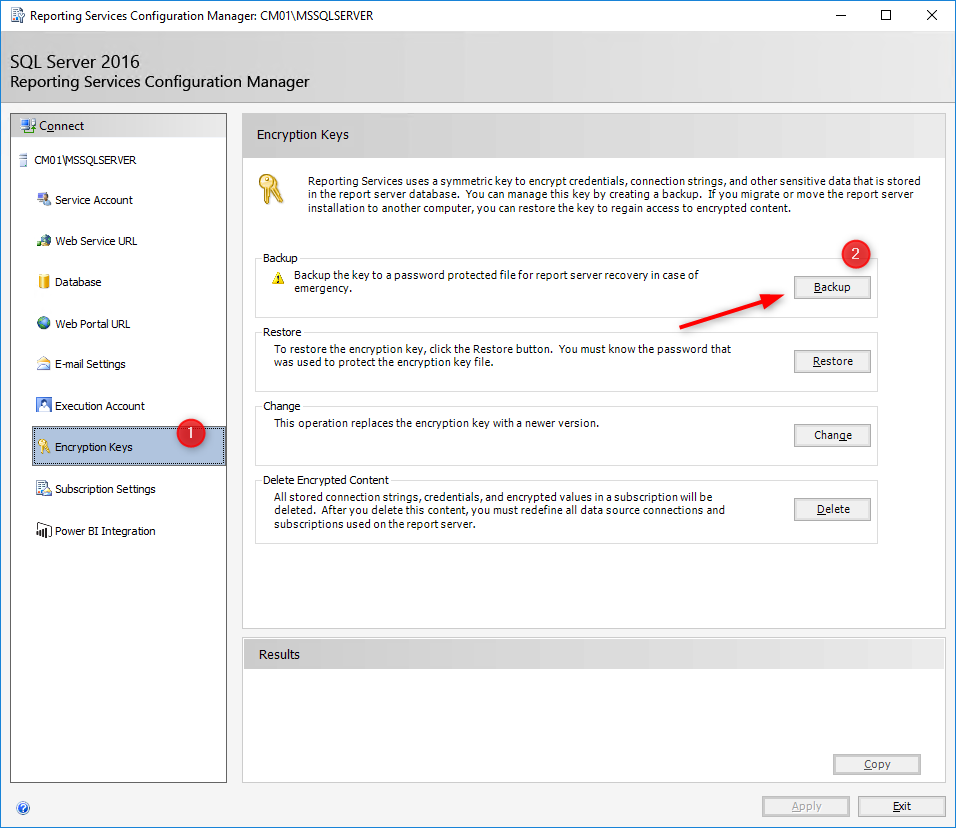Click the Service Account icon
This screenshot has height=828, width=956.
[44, 199]
